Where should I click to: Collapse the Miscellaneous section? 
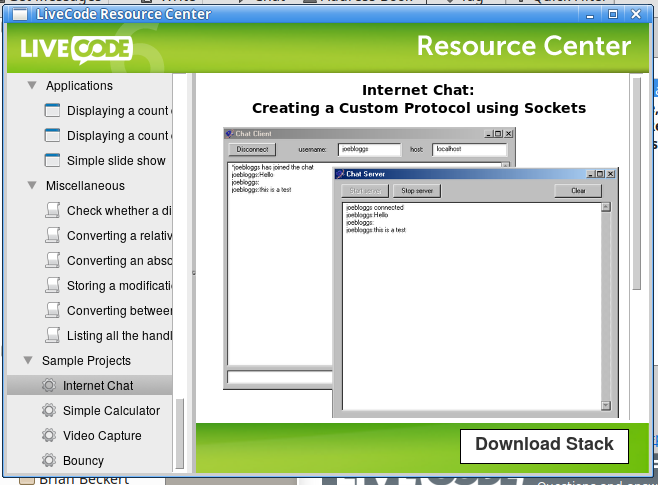(32, 186)
